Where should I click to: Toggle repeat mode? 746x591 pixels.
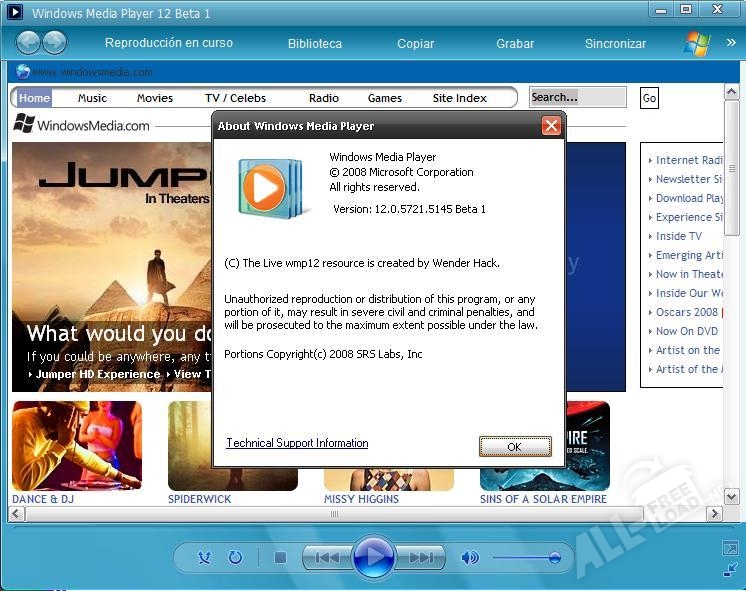236,557
